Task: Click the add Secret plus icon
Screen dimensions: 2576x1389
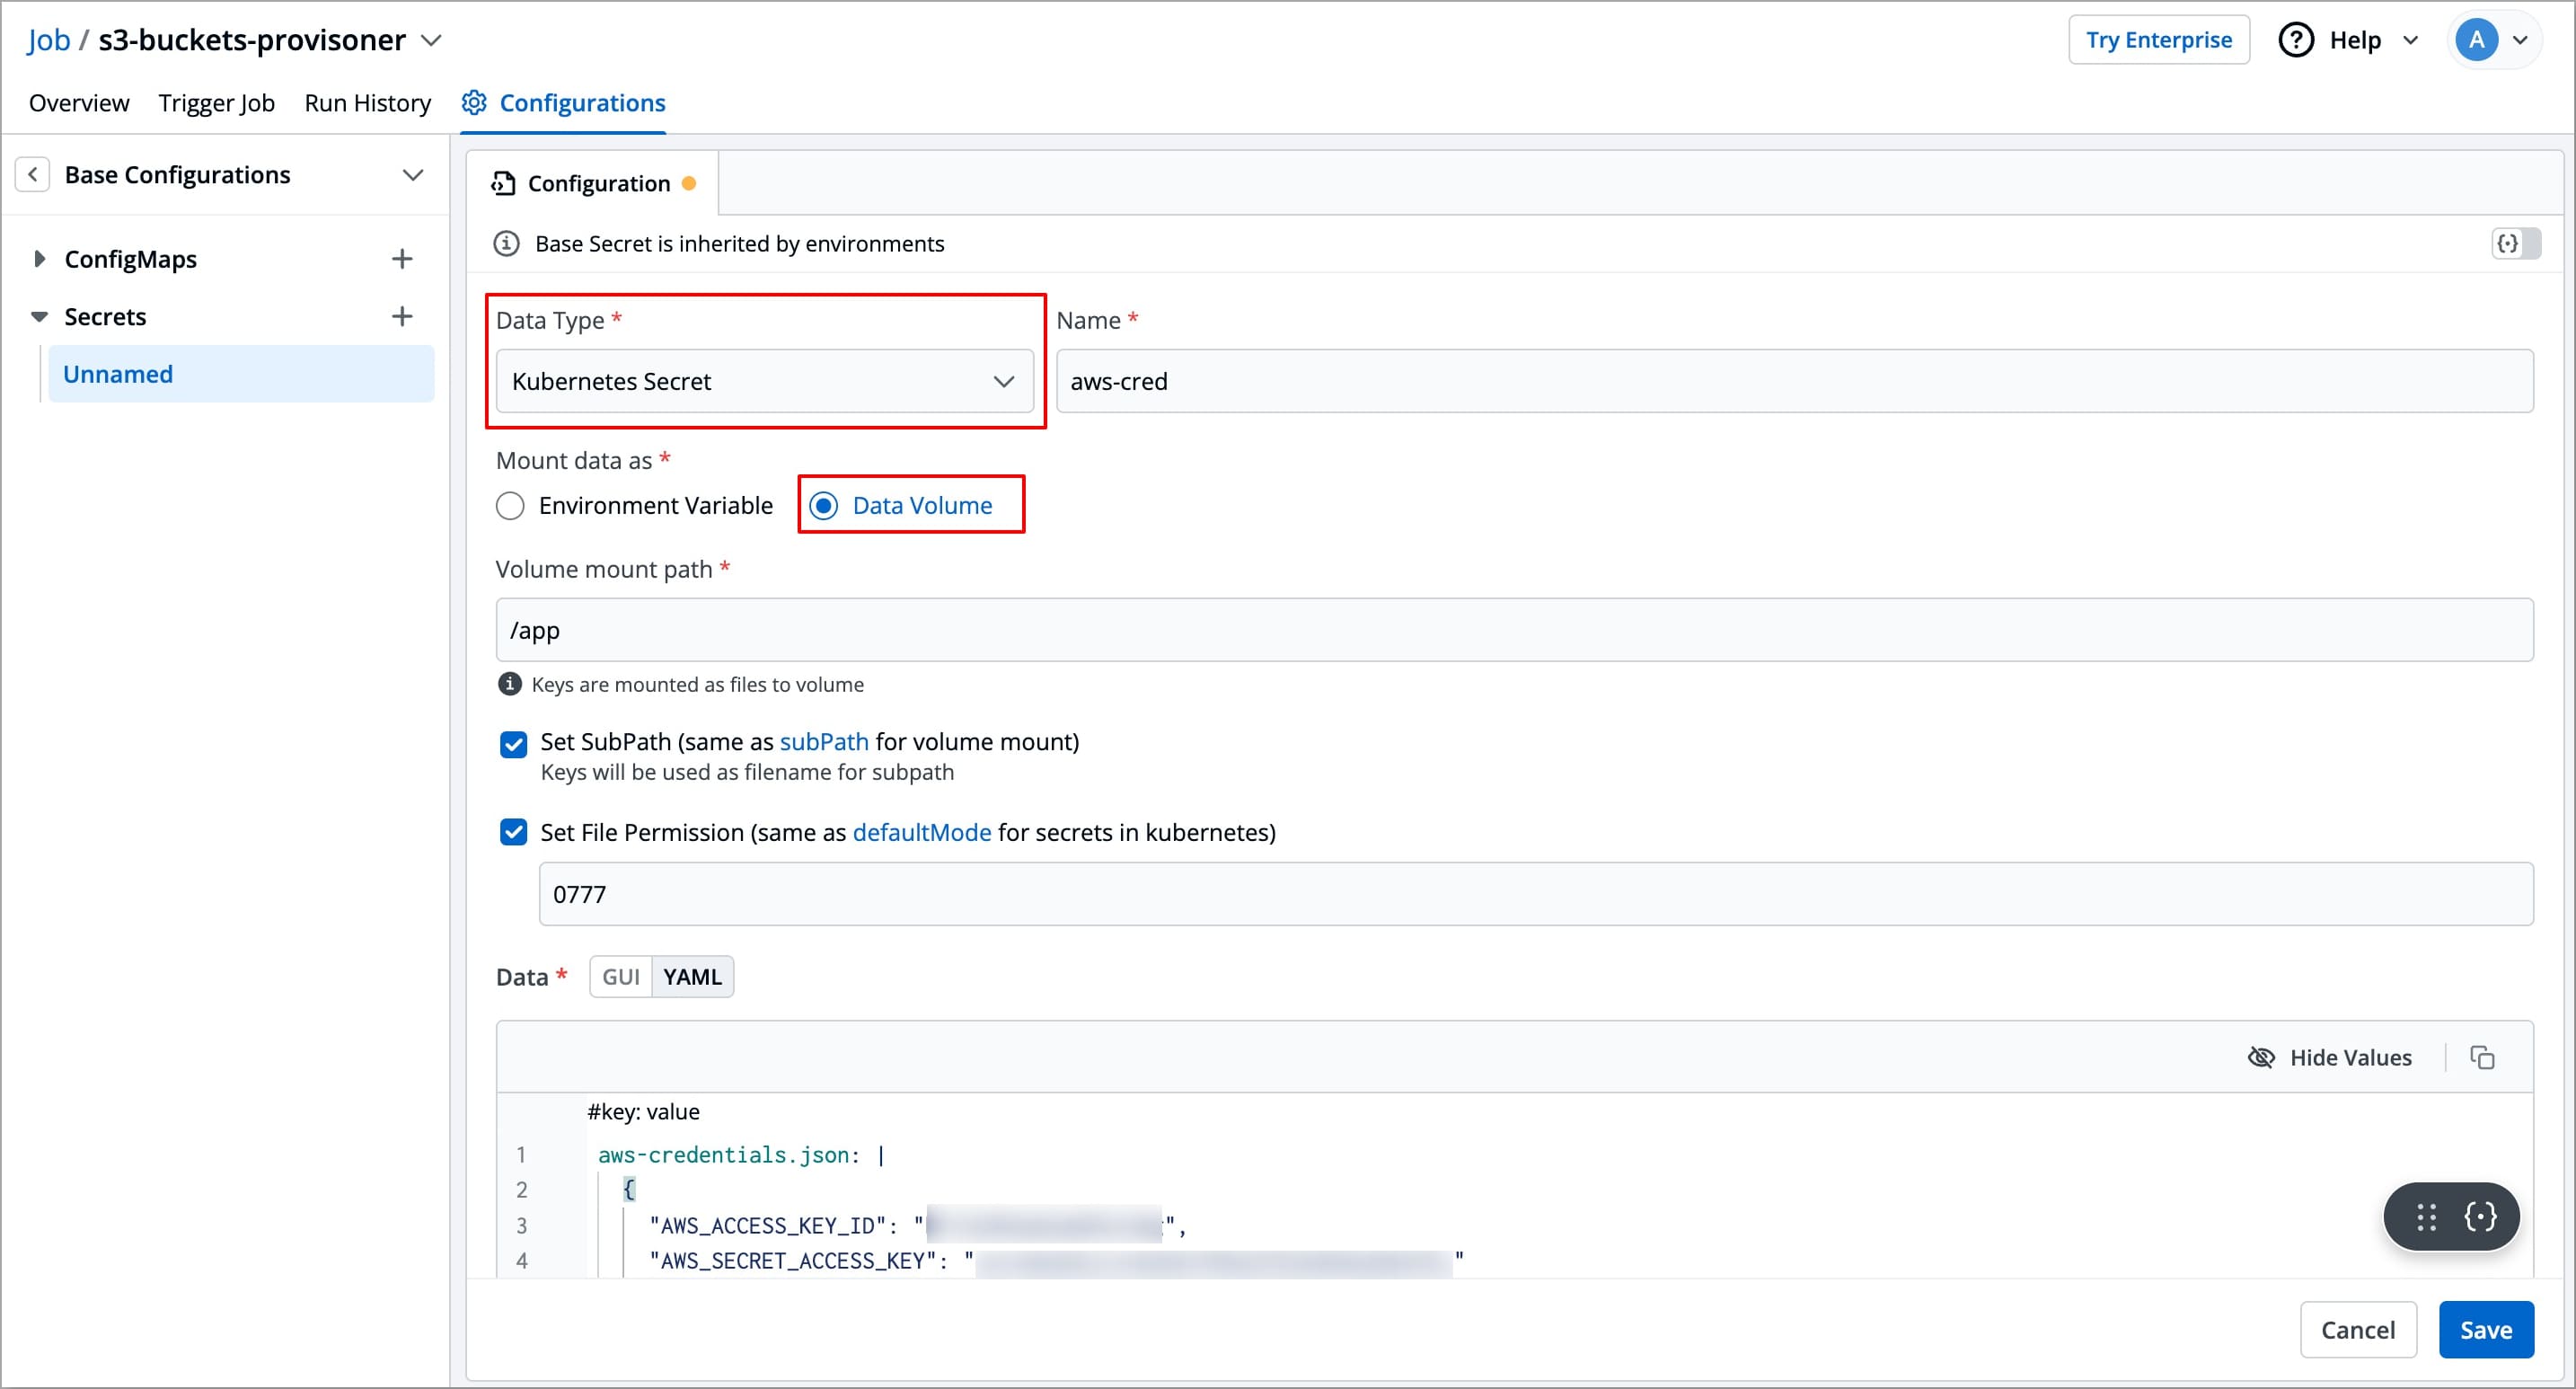Action: point(401,317)
